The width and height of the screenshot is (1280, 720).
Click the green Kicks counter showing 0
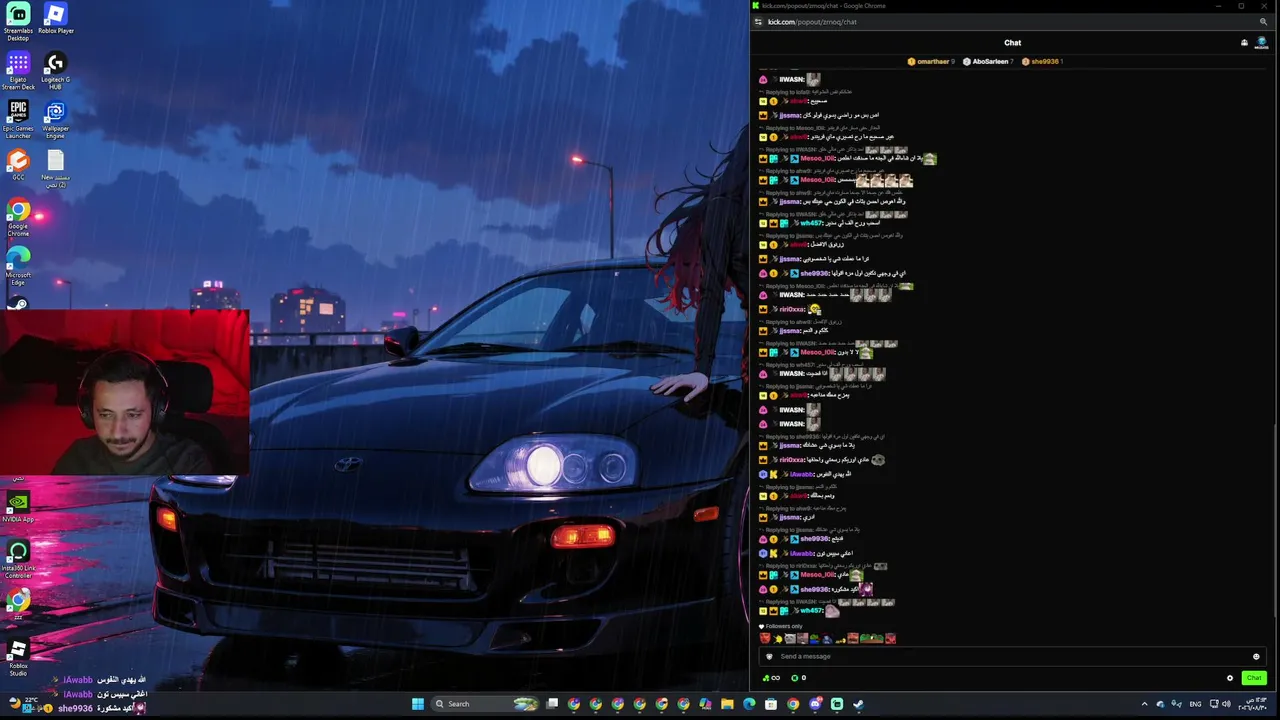tap(798, 678)
